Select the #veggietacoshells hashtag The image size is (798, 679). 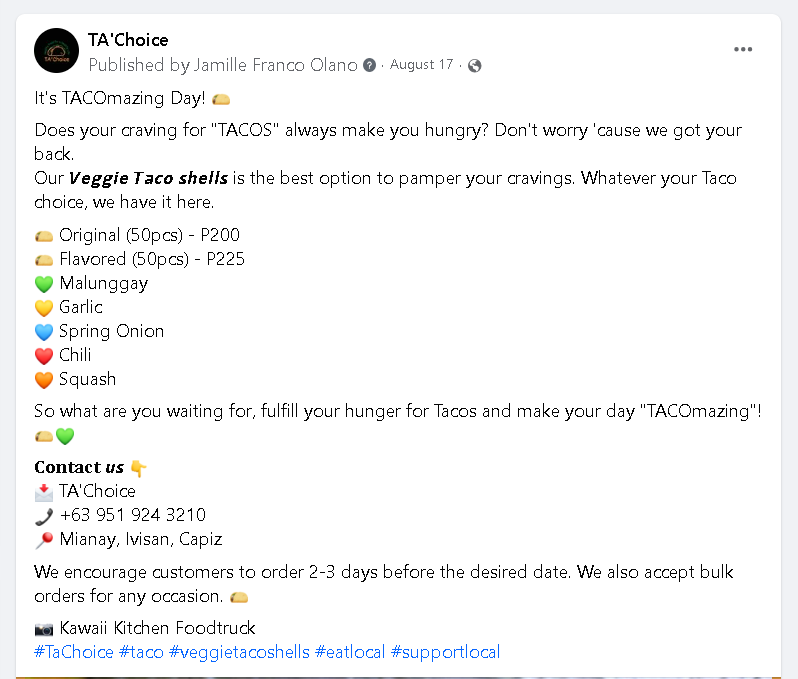[x=239, y=652]
